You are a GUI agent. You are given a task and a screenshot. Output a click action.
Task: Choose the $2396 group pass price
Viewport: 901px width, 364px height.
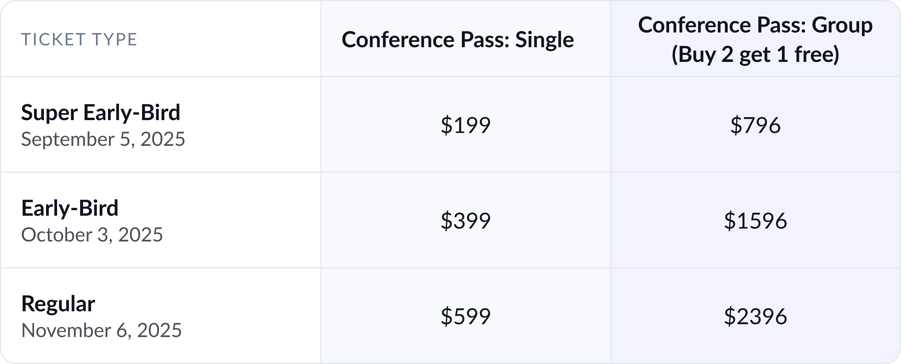click(x=755, y=316)
